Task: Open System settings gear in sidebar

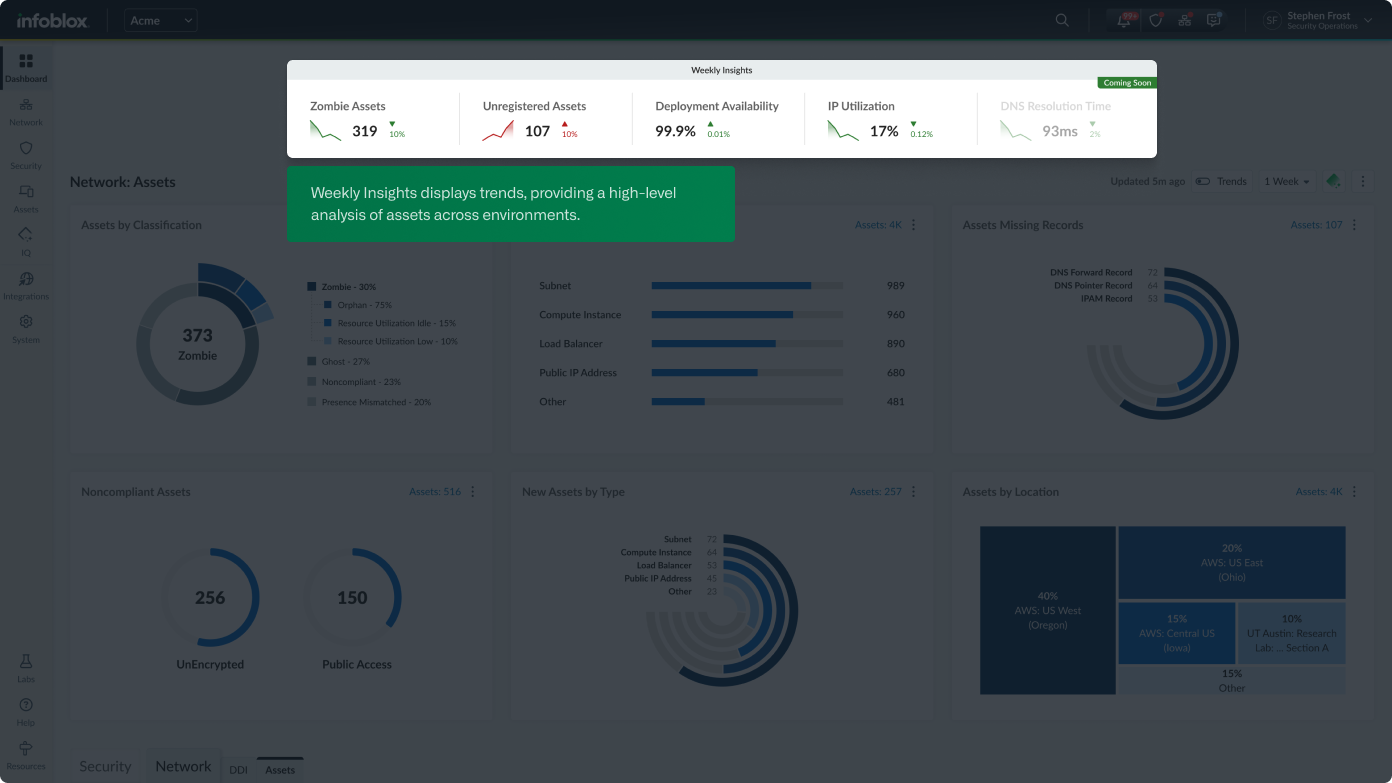Action: tap(26, 328)
